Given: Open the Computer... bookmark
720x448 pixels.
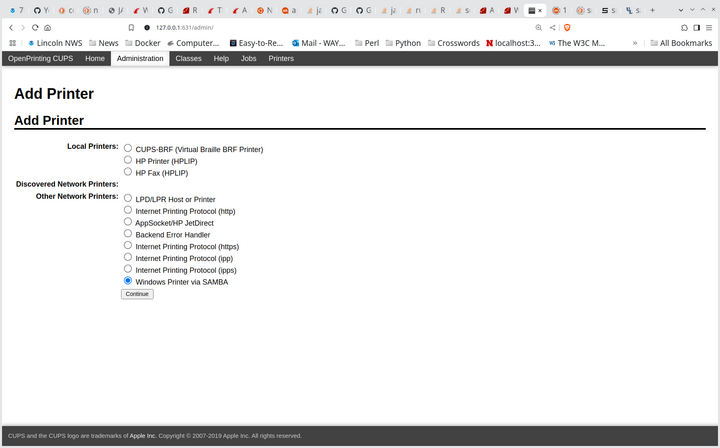Looking at the screenshot, I should point(193,43).
